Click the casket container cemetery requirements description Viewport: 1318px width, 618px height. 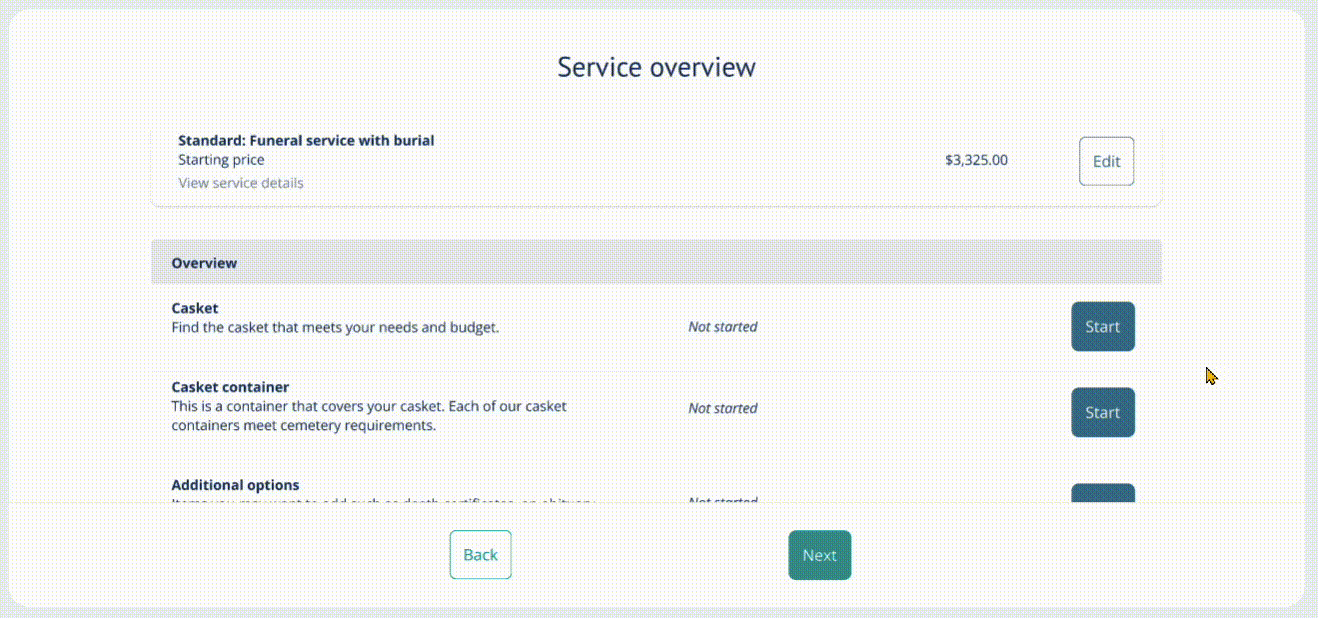pyautogui.click(x=368, y=416)
